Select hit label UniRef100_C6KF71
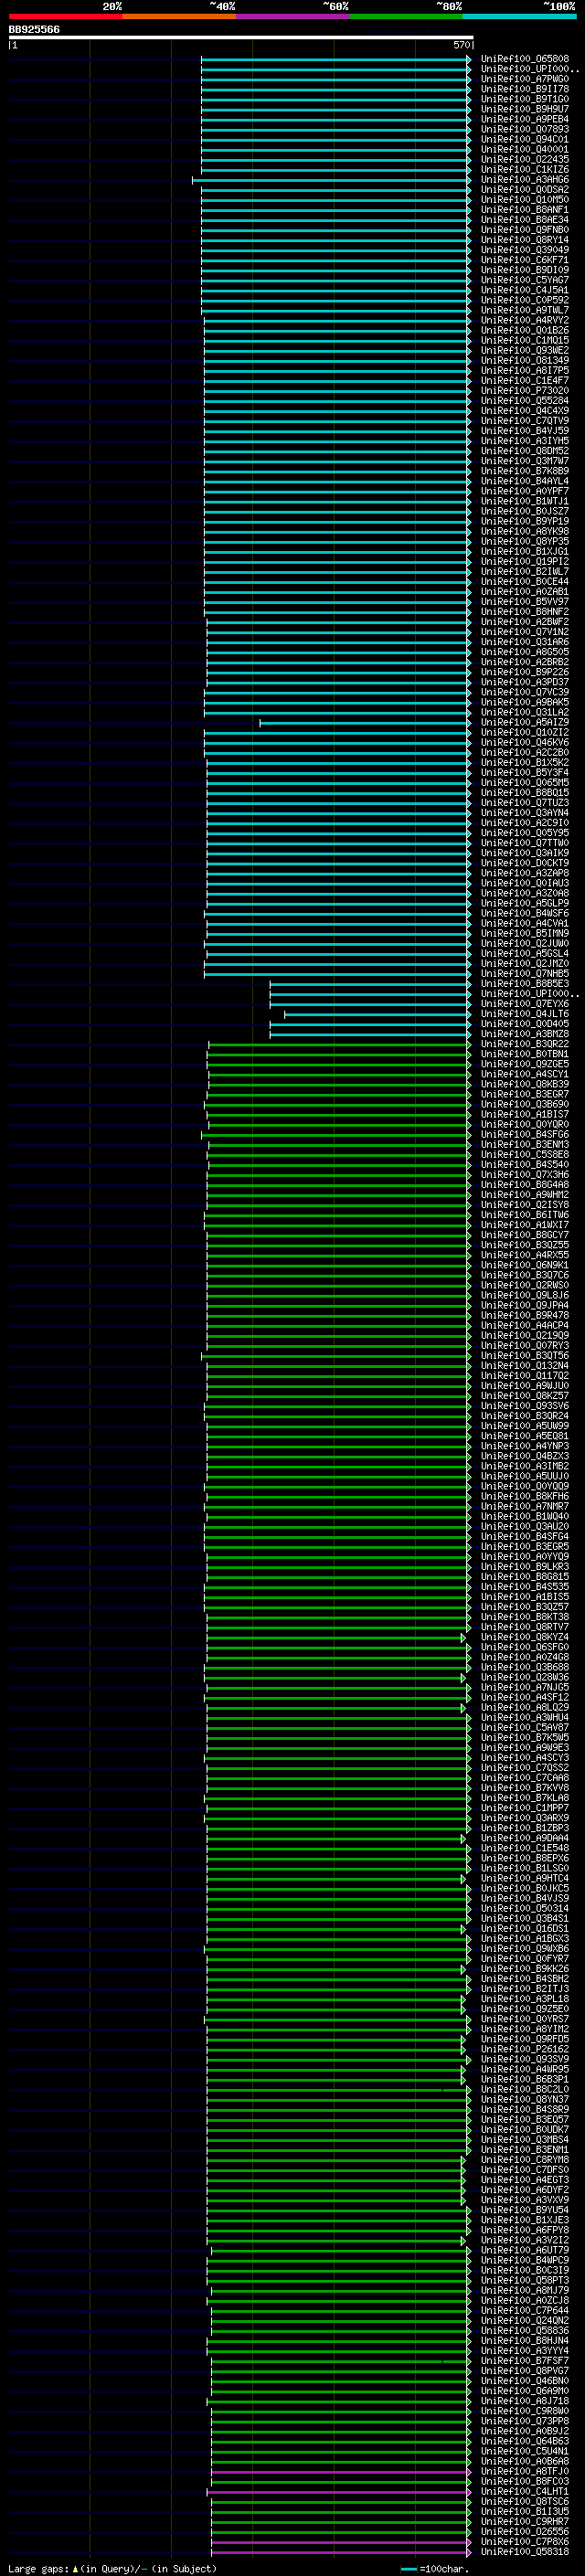The height and width of the screenshot is (2576, 585). [525, 260]
